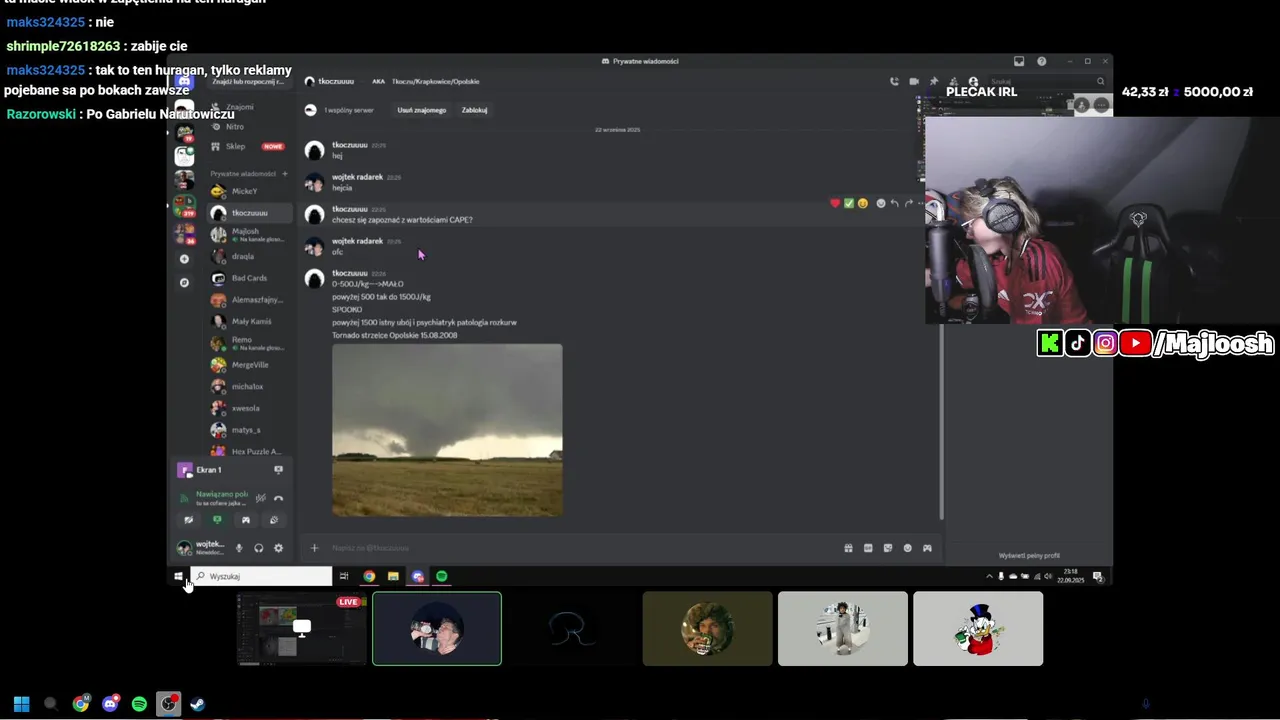Add a server with the plus icon
This screenshot has width=1280, height=720.
(184, 259)
